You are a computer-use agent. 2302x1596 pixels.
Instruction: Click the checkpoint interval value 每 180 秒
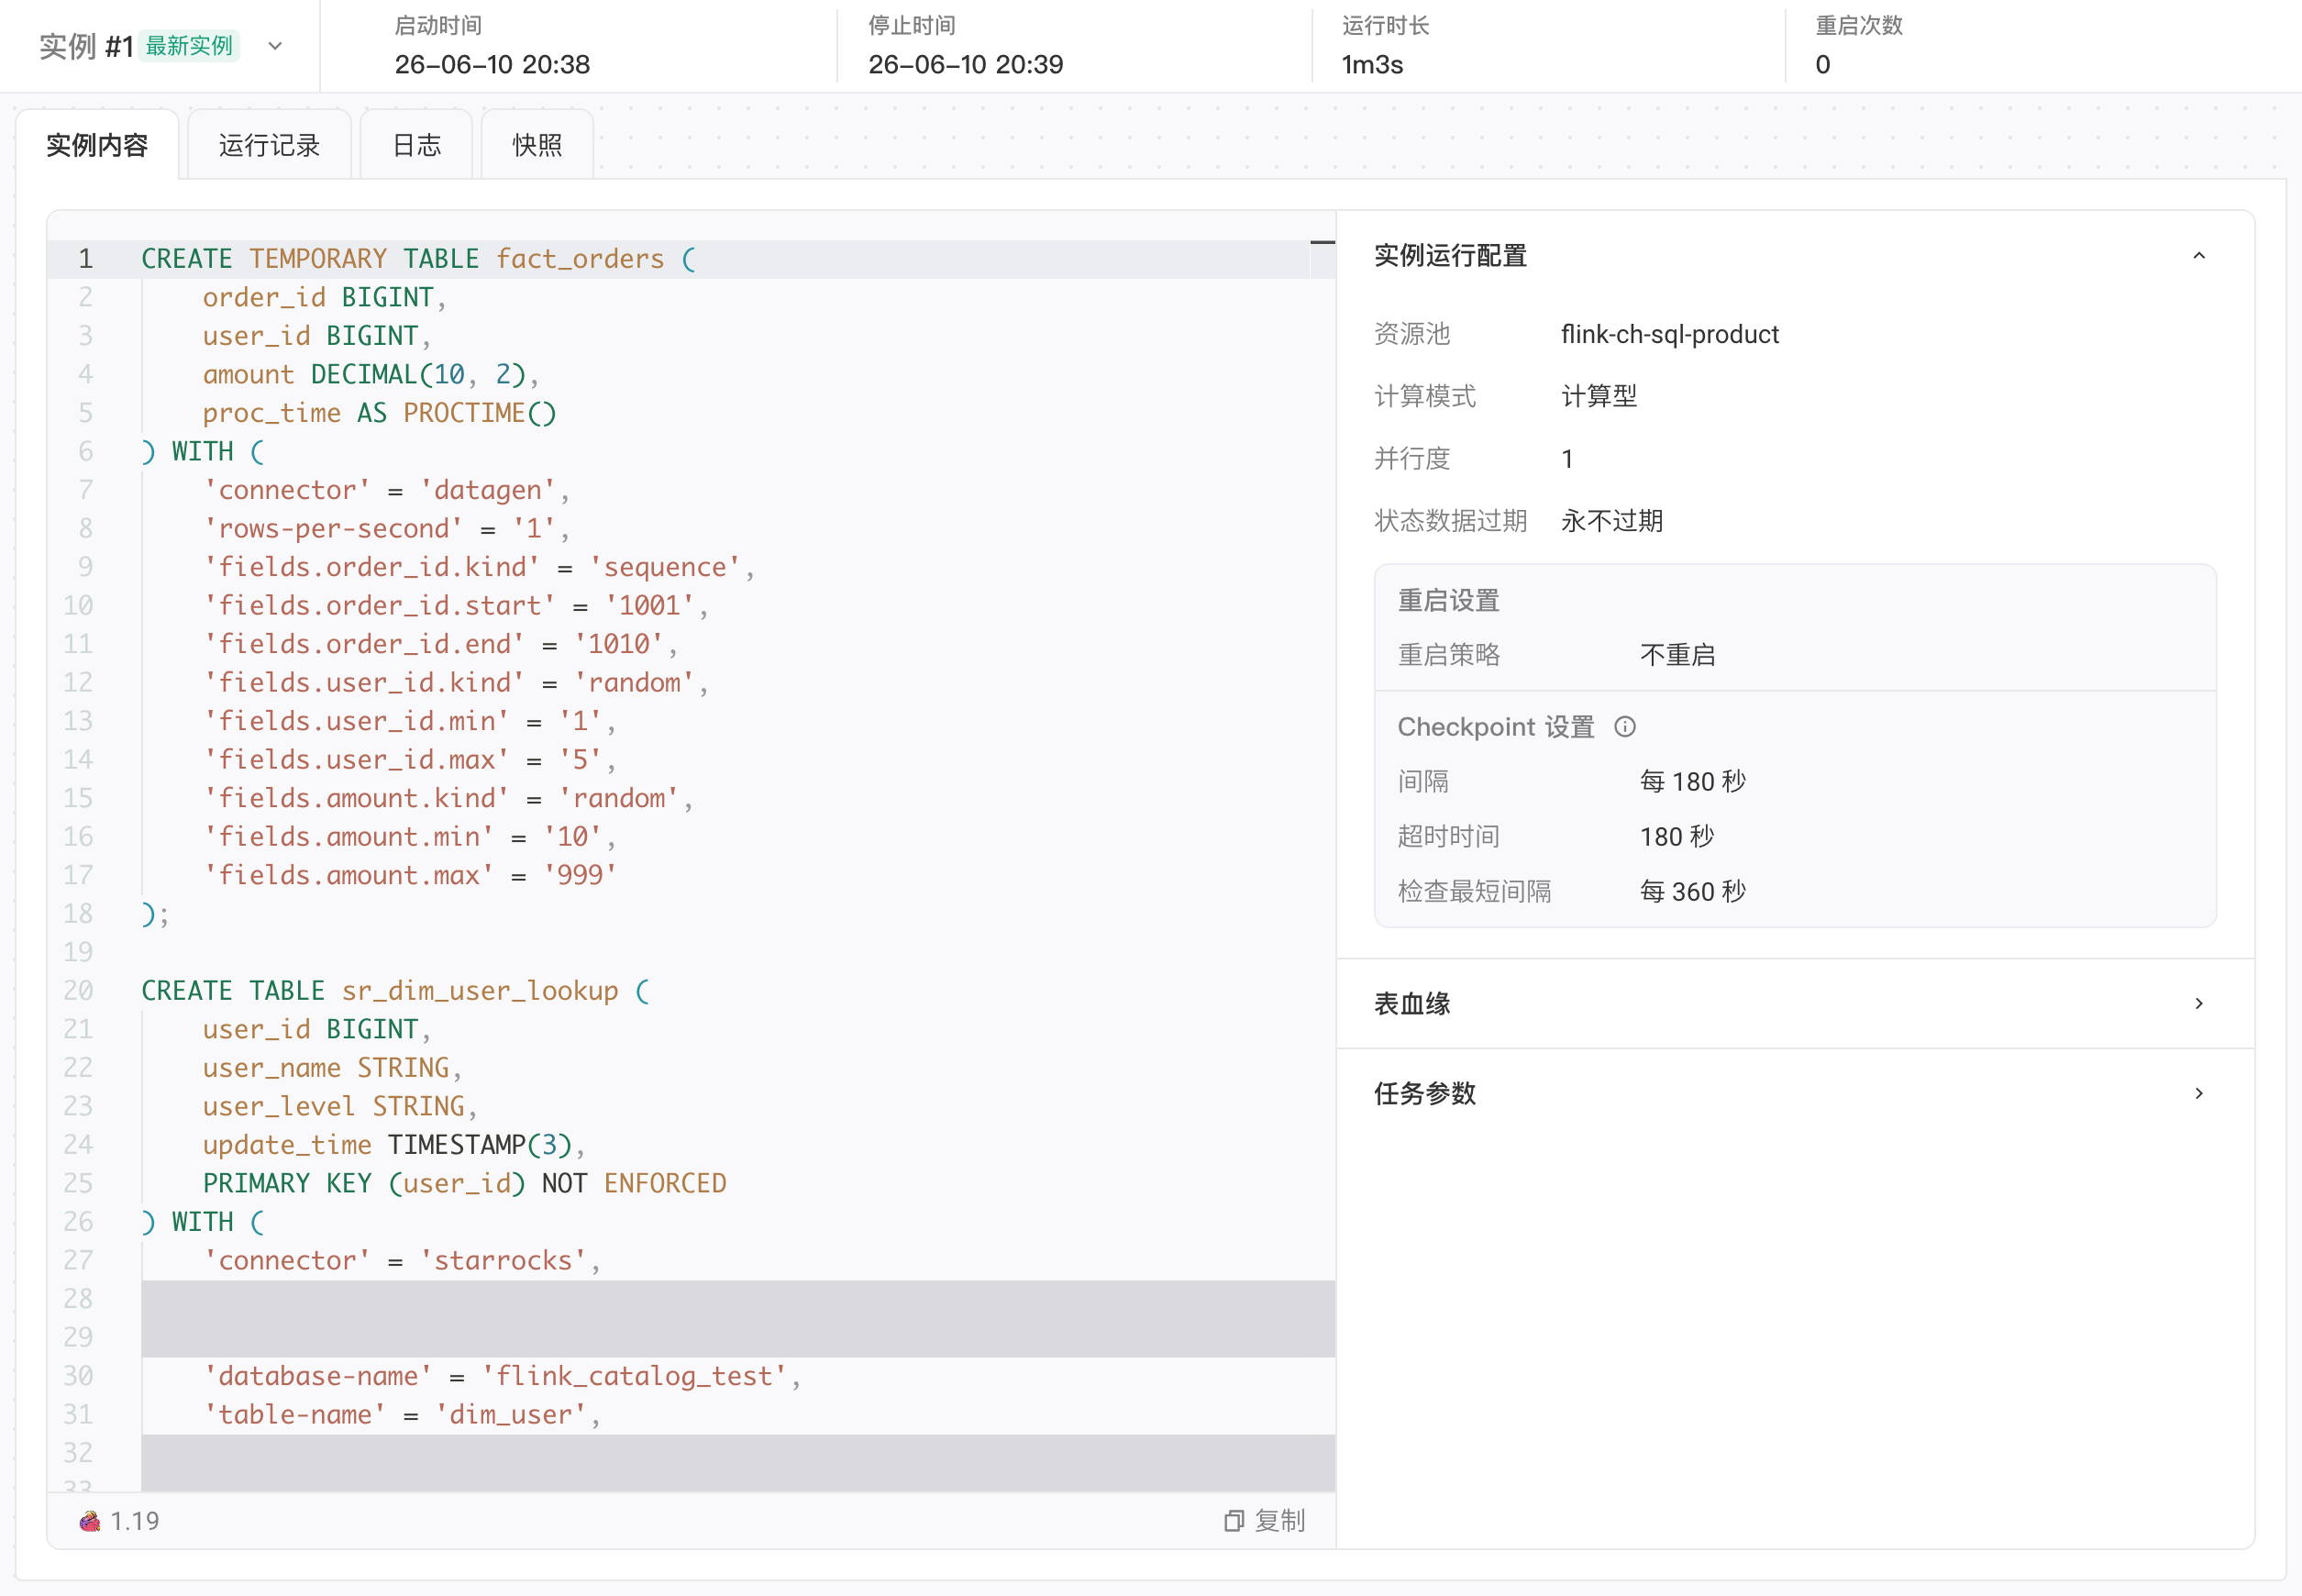(x=1692, y=781)
